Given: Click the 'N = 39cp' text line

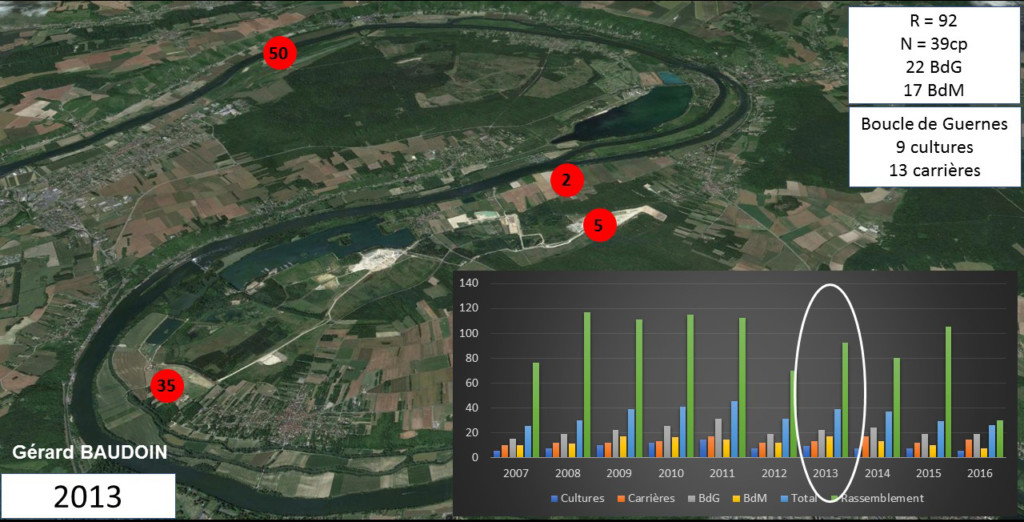Looking at the screenshot, I should click(934, 44).
